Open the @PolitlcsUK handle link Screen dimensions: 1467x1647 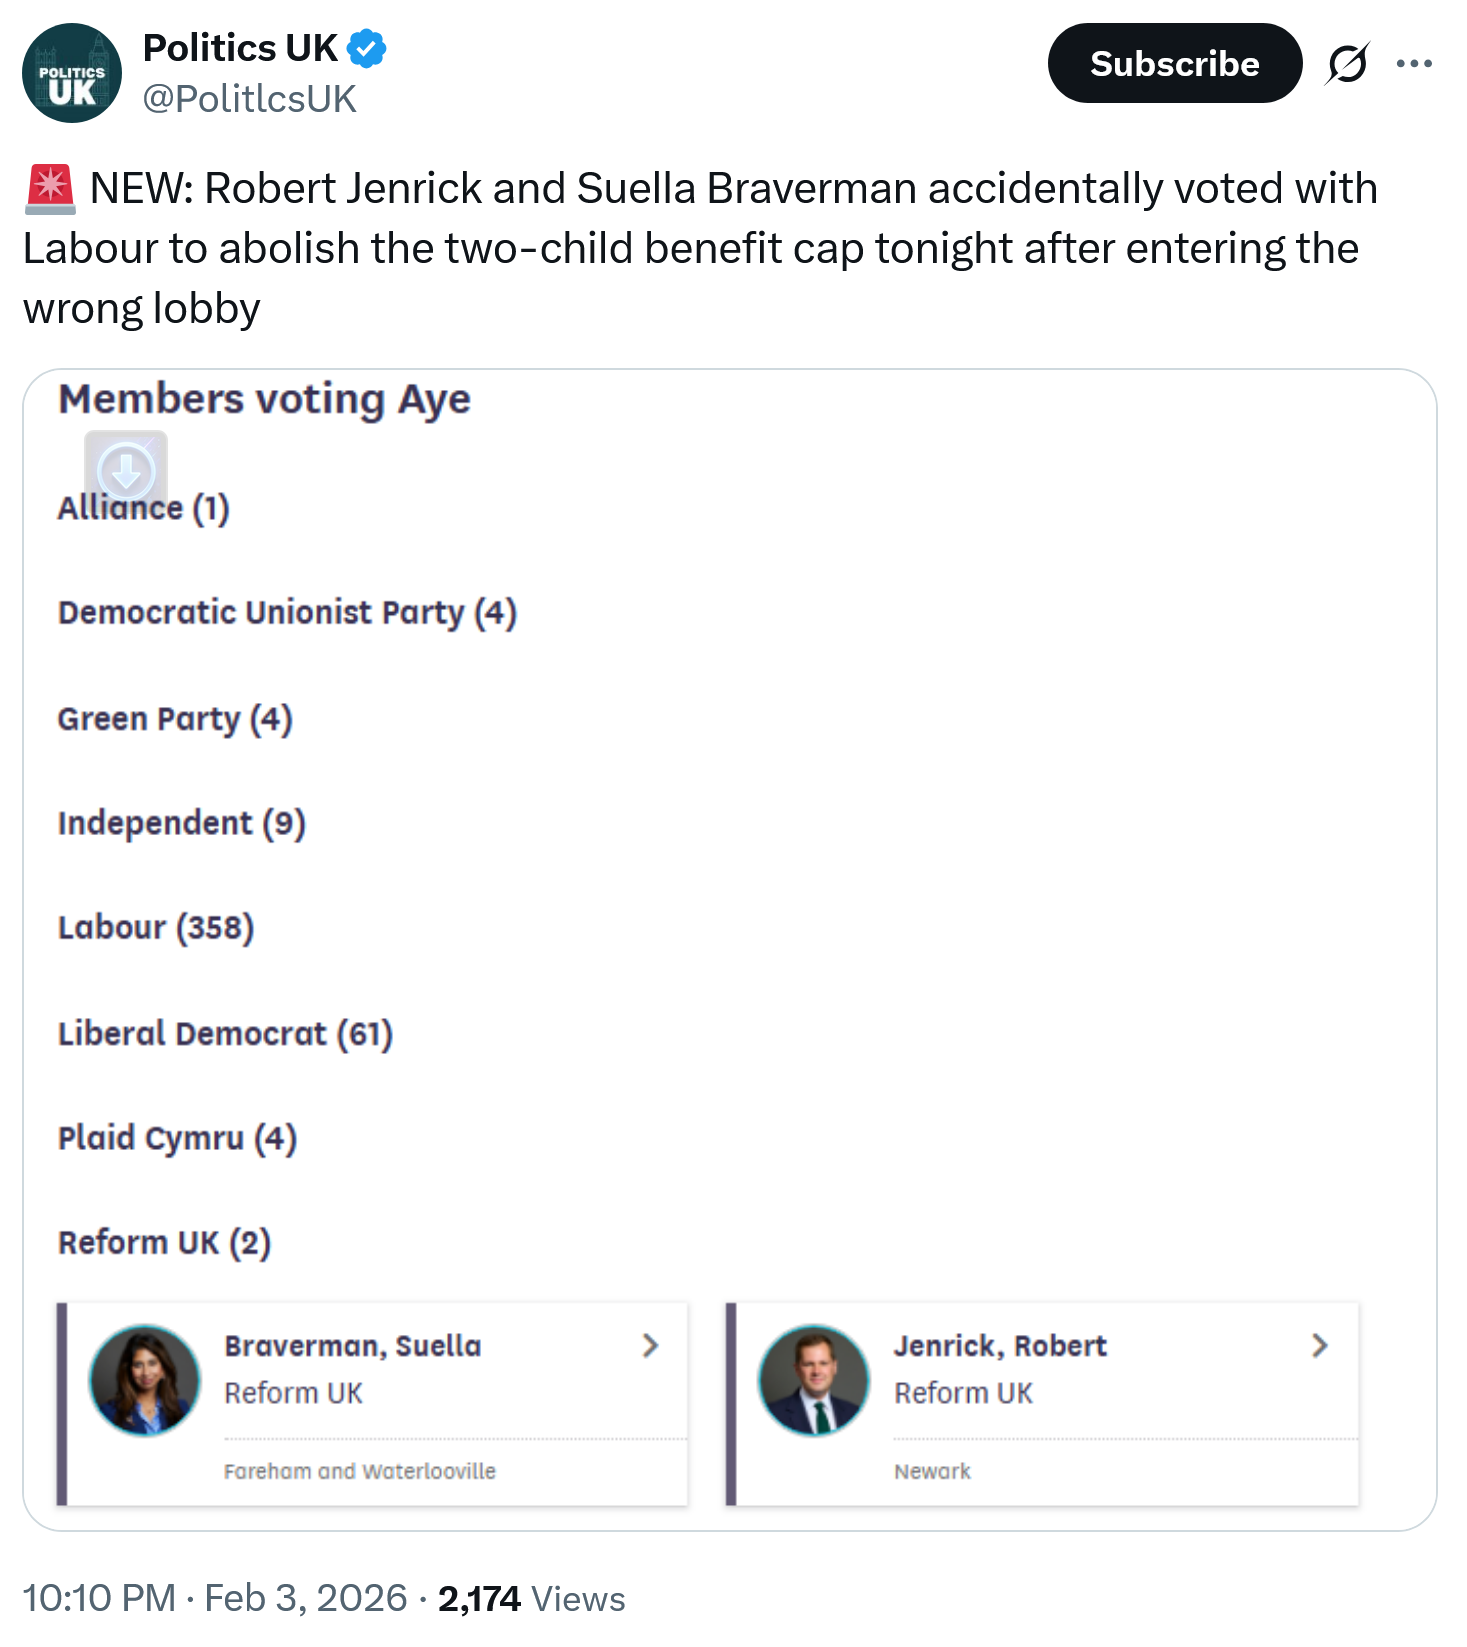click(249, 99)
